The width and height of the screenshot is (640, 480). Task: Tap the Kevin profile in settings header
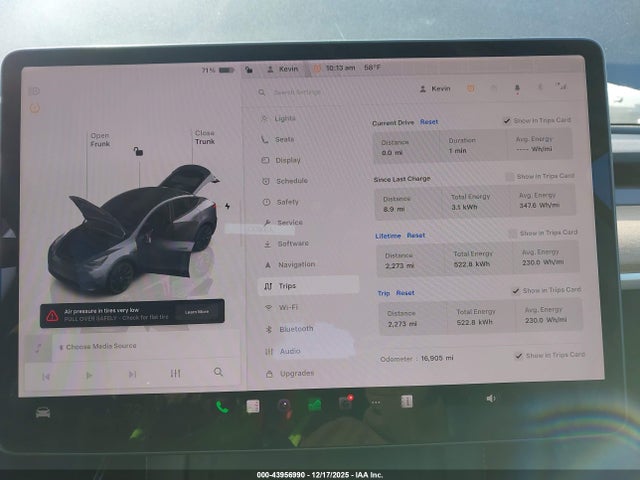pyautogui.click(x=435, y=89)
